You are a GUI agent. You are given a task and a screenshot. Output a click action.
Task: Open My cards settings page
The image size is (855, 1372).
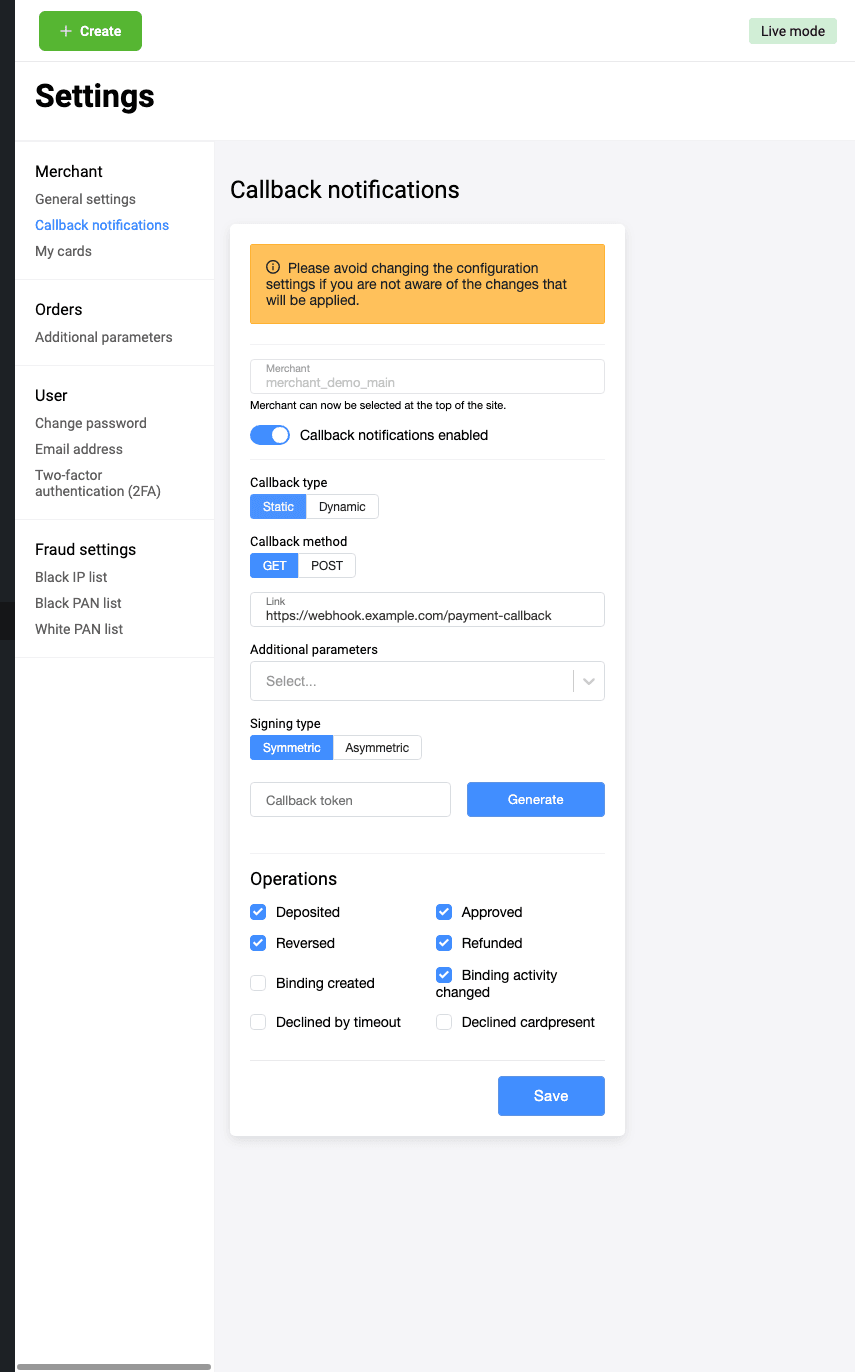63,251
